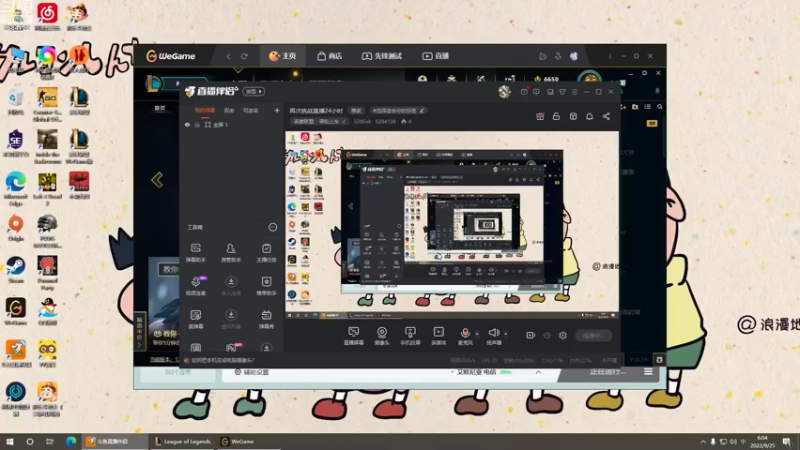The image size is (800, 450).
Task: Open the Steam desktop shortcut
Action: [16, 270]
